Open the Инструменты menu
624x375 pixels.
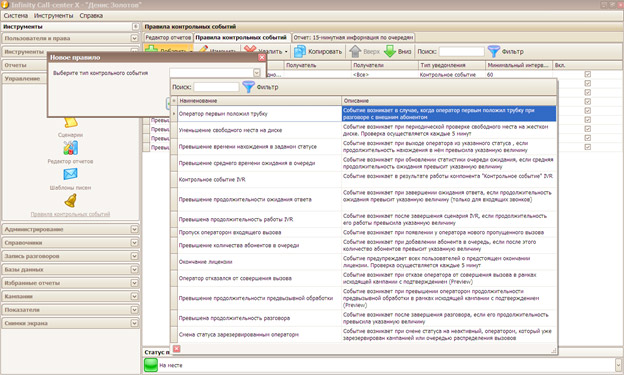click(54, 16)
